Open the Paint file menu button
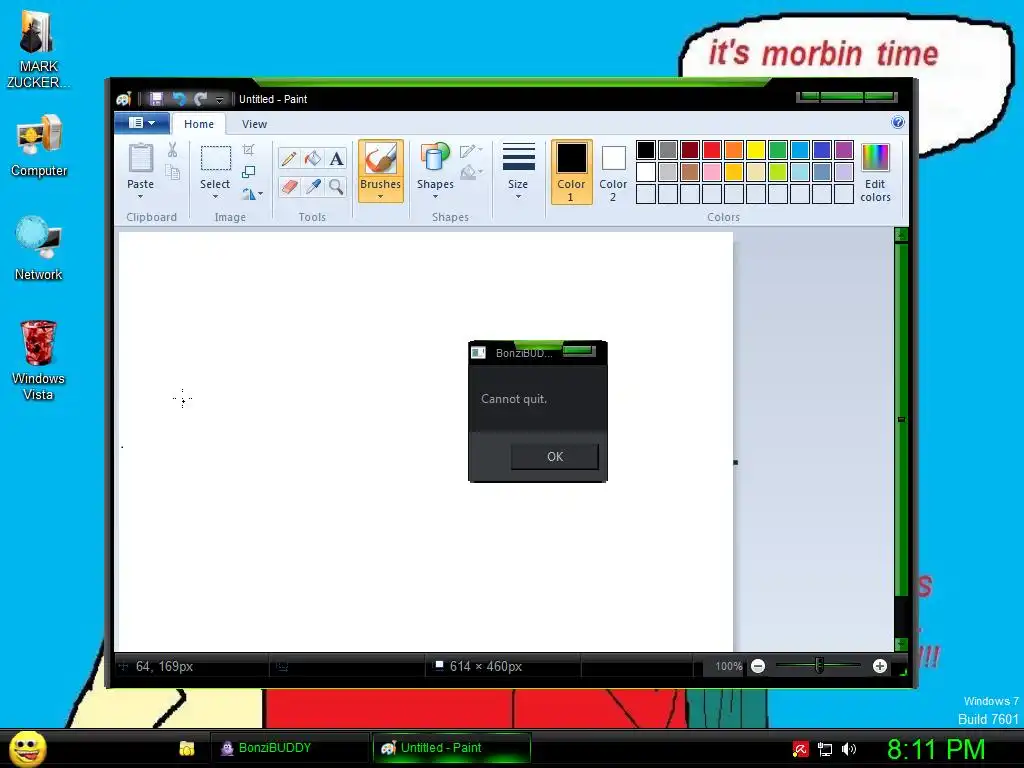This screenshot has height=768, width=1024. 142,123
